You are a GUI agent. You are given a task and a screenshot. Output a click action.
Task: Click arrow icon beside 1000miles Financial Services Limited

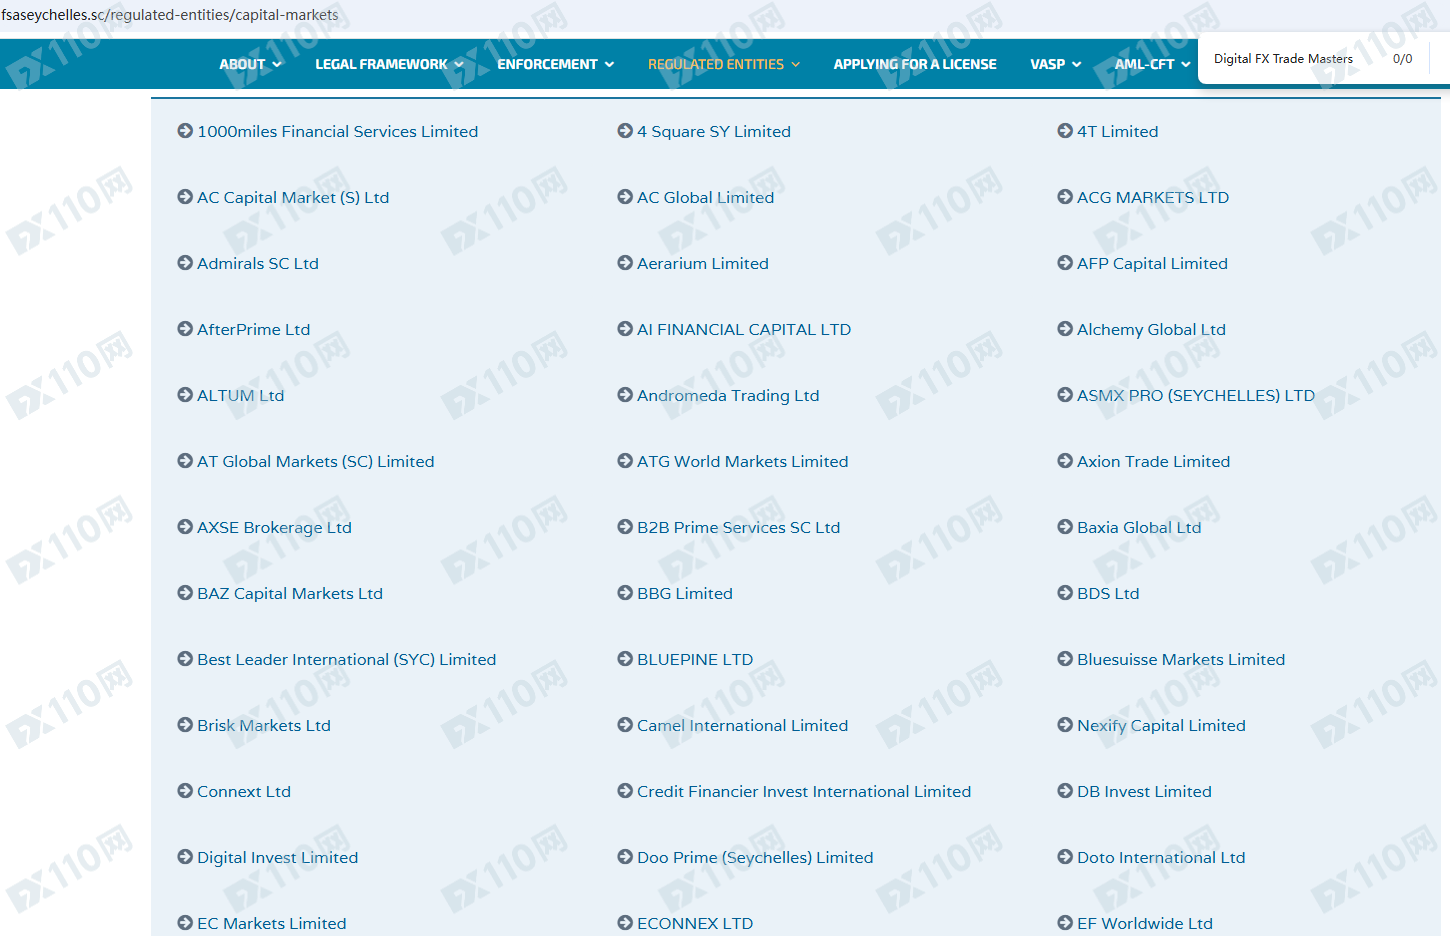(x=185, y=131)
